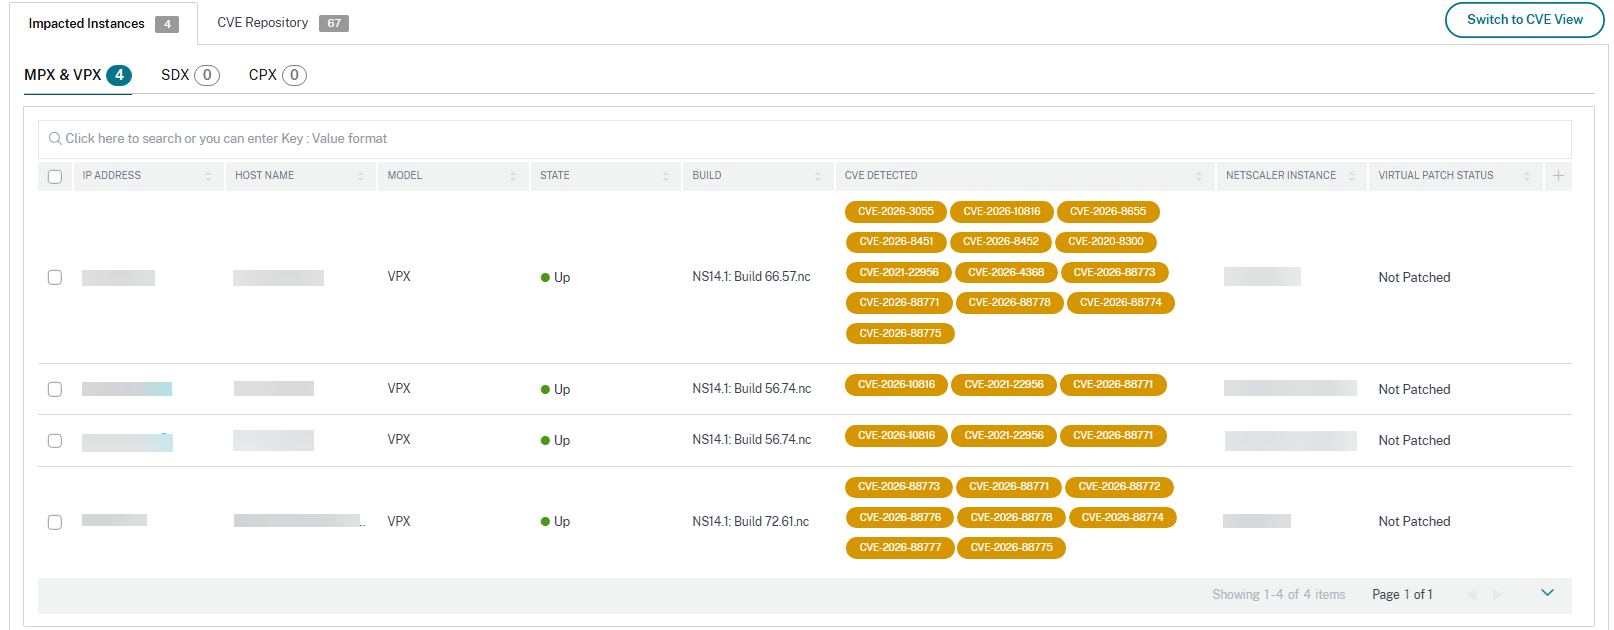The width and height of the screenshot is (1614, 630).
Task: Click CVE-2026-88778 in Build 72.61 row
Action: (1011, 518)
